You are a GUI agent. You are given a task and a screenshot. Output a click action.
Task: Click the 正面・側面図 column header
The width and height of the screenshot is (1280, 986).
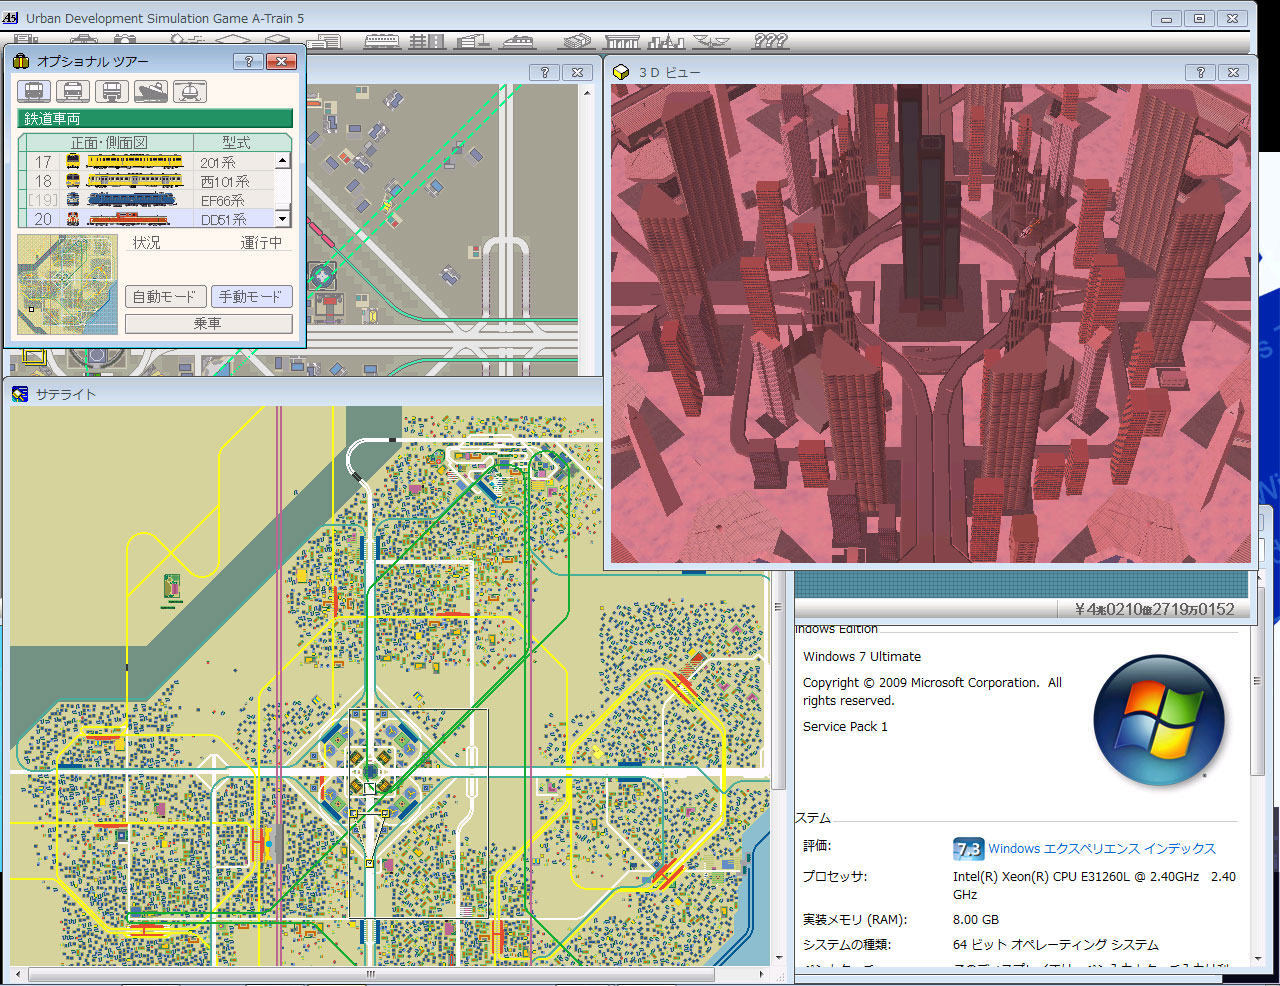click(108, 143)
